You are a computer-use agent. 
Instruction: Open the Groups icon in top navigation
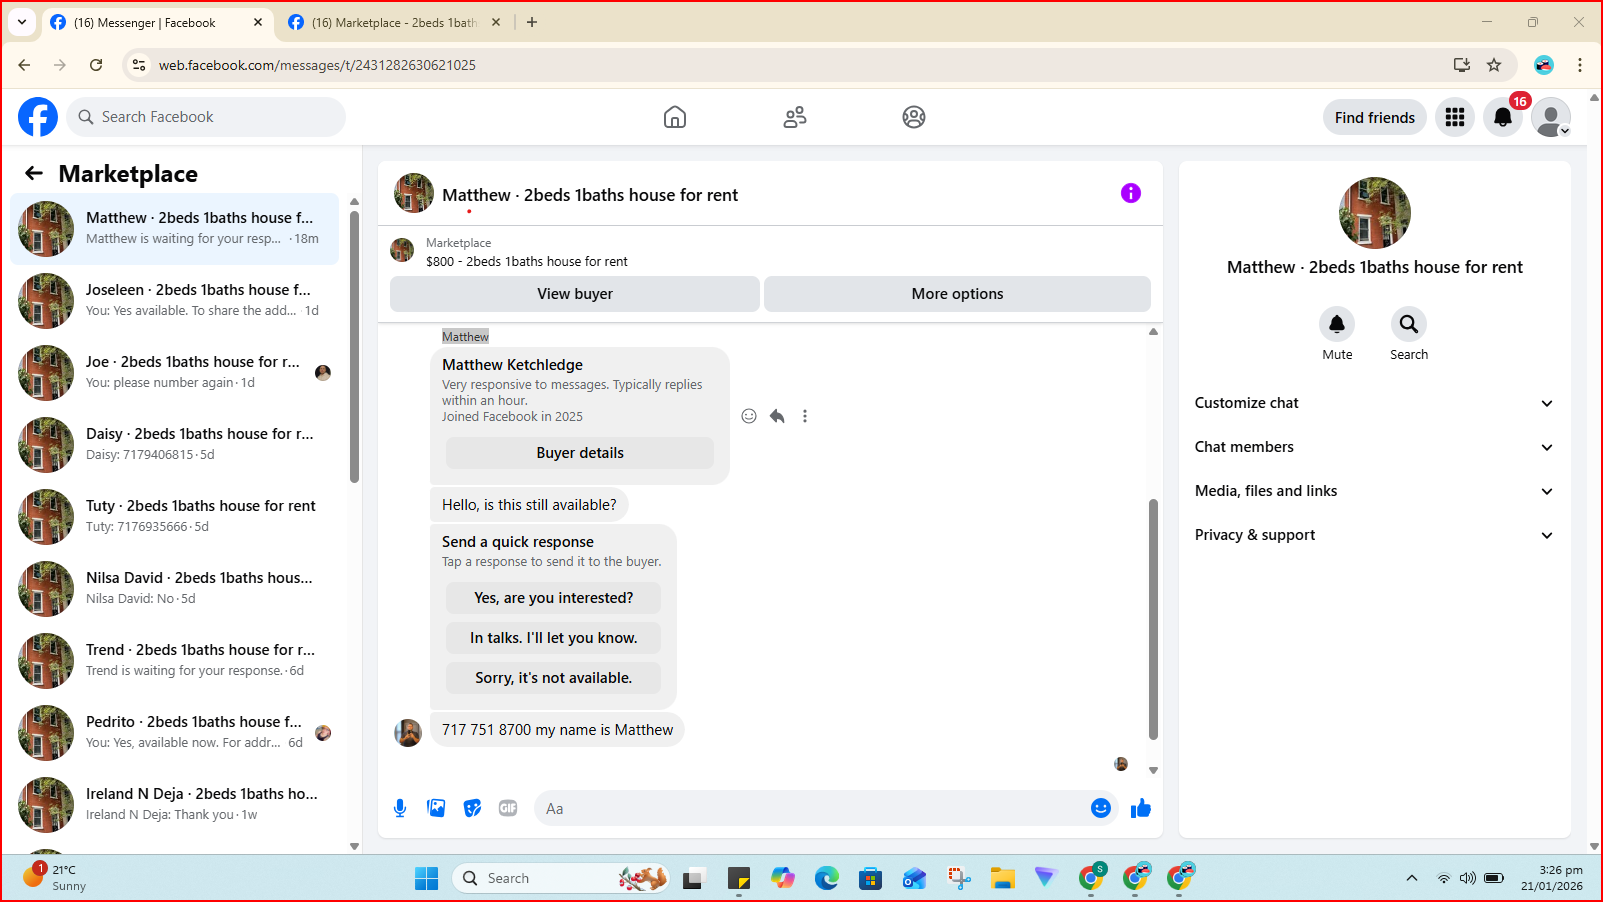click(x=914, y=117)
